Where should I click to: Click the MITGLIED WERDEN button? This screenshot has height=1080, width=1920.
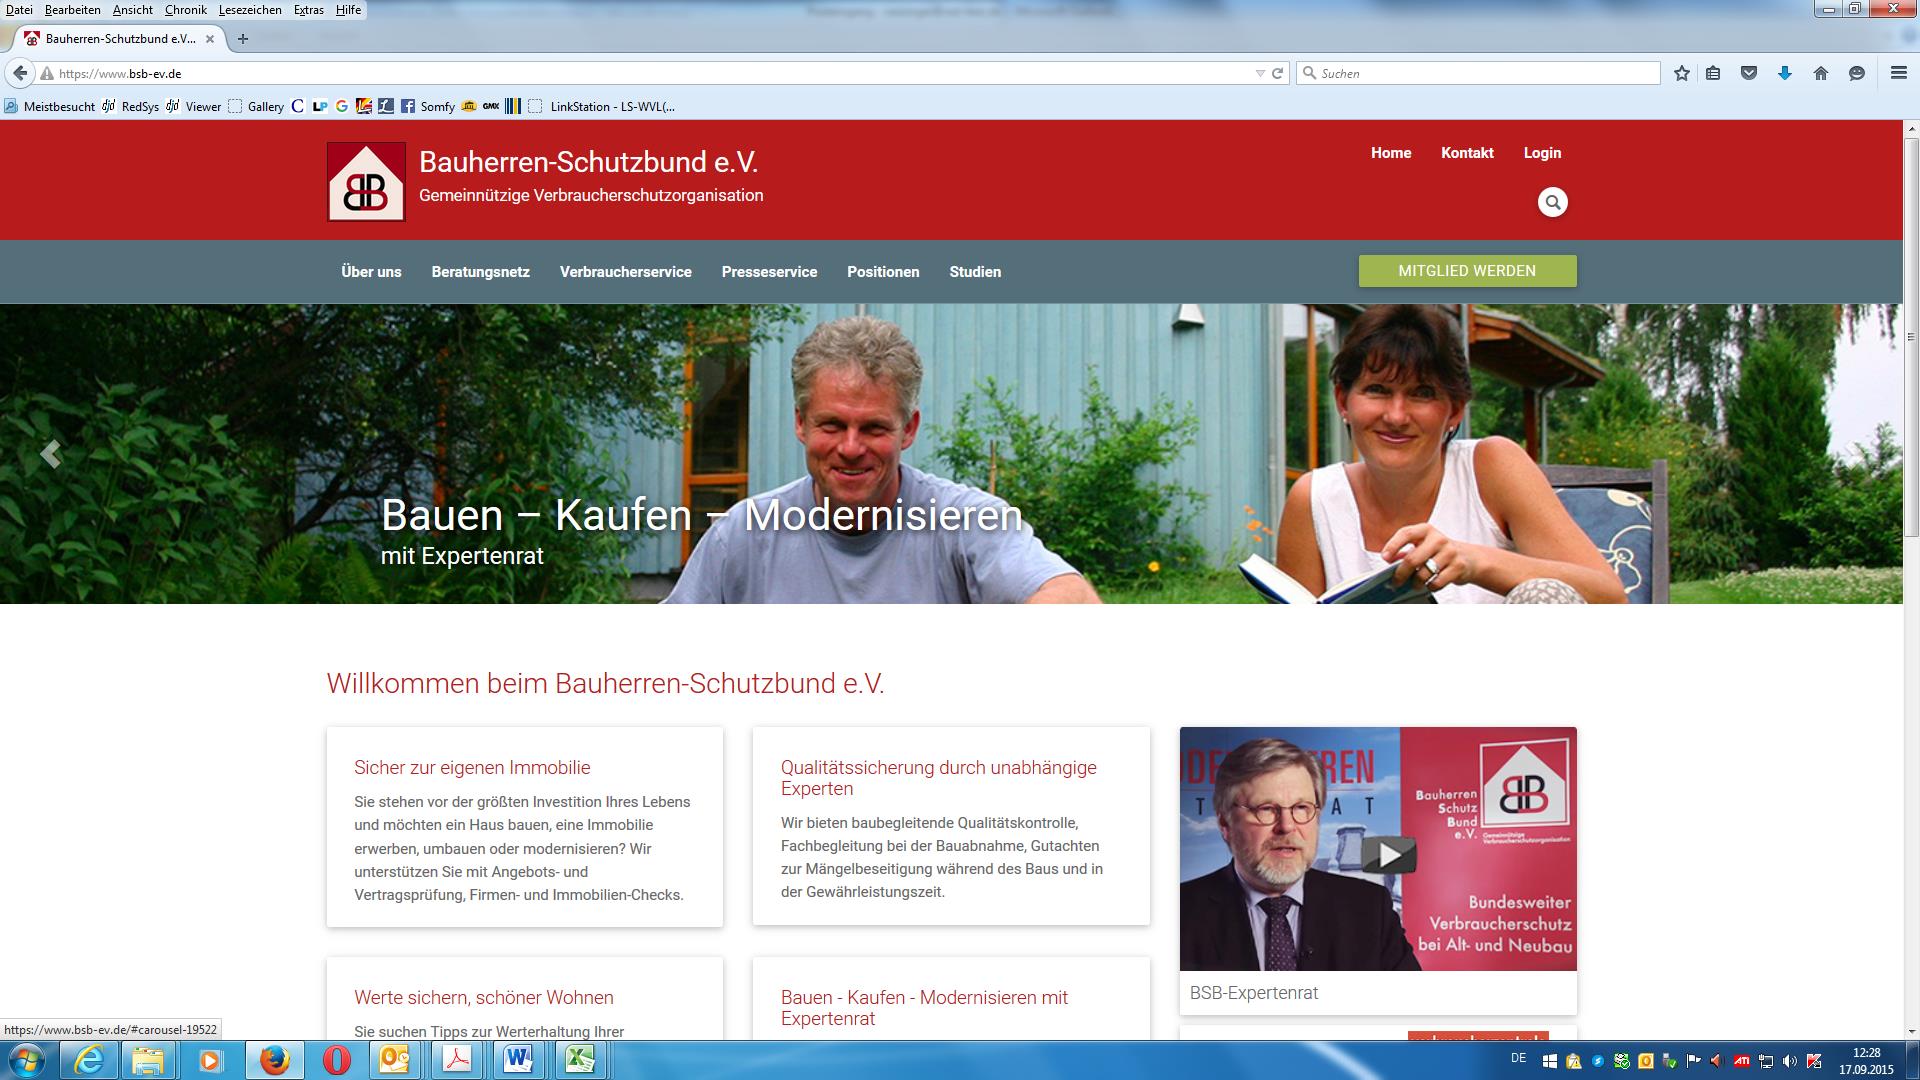[1467, 271]
